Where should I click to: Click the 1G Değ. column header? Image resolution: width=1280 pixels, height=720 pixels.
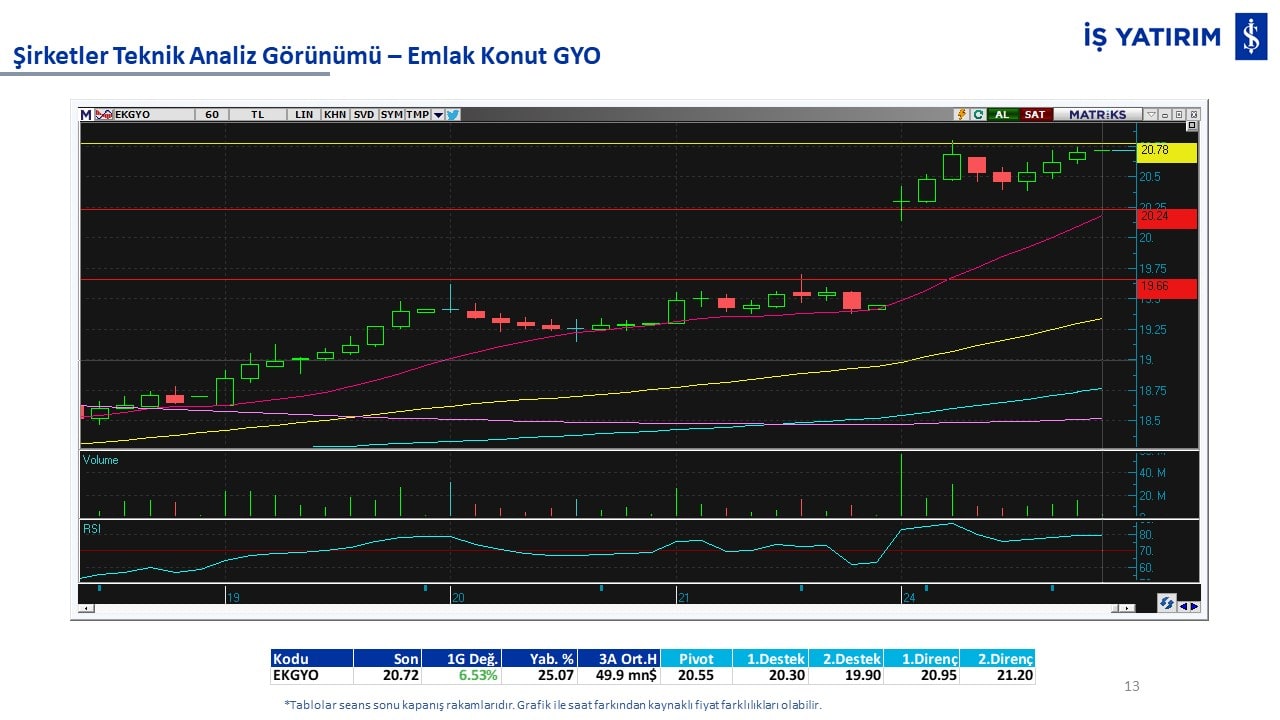(461, 658)
